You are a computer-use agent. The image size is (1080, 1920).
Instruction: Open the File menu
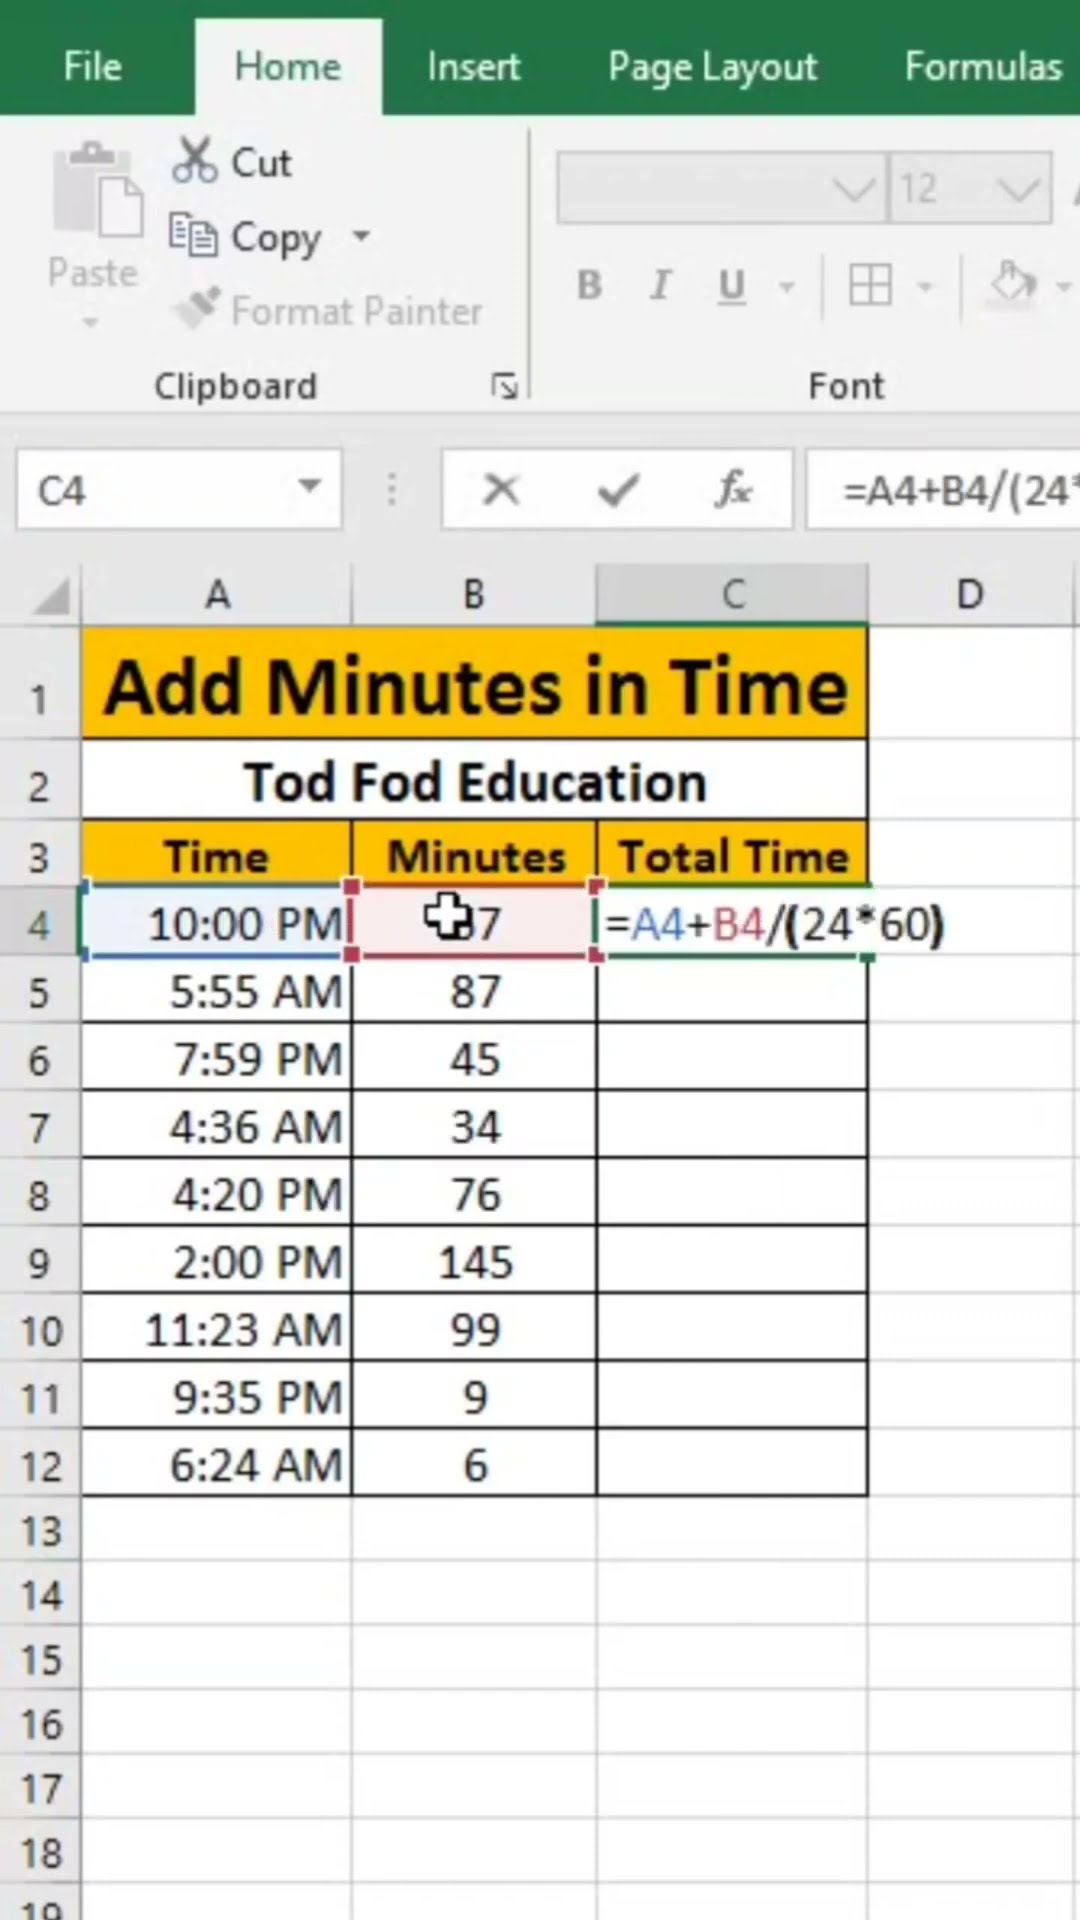pos(92,67)
